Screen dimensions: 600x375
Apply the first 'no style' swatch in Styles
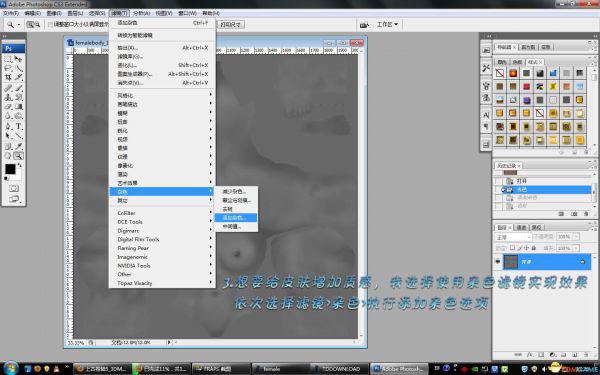pyautogui.click(x=499, y=73)
